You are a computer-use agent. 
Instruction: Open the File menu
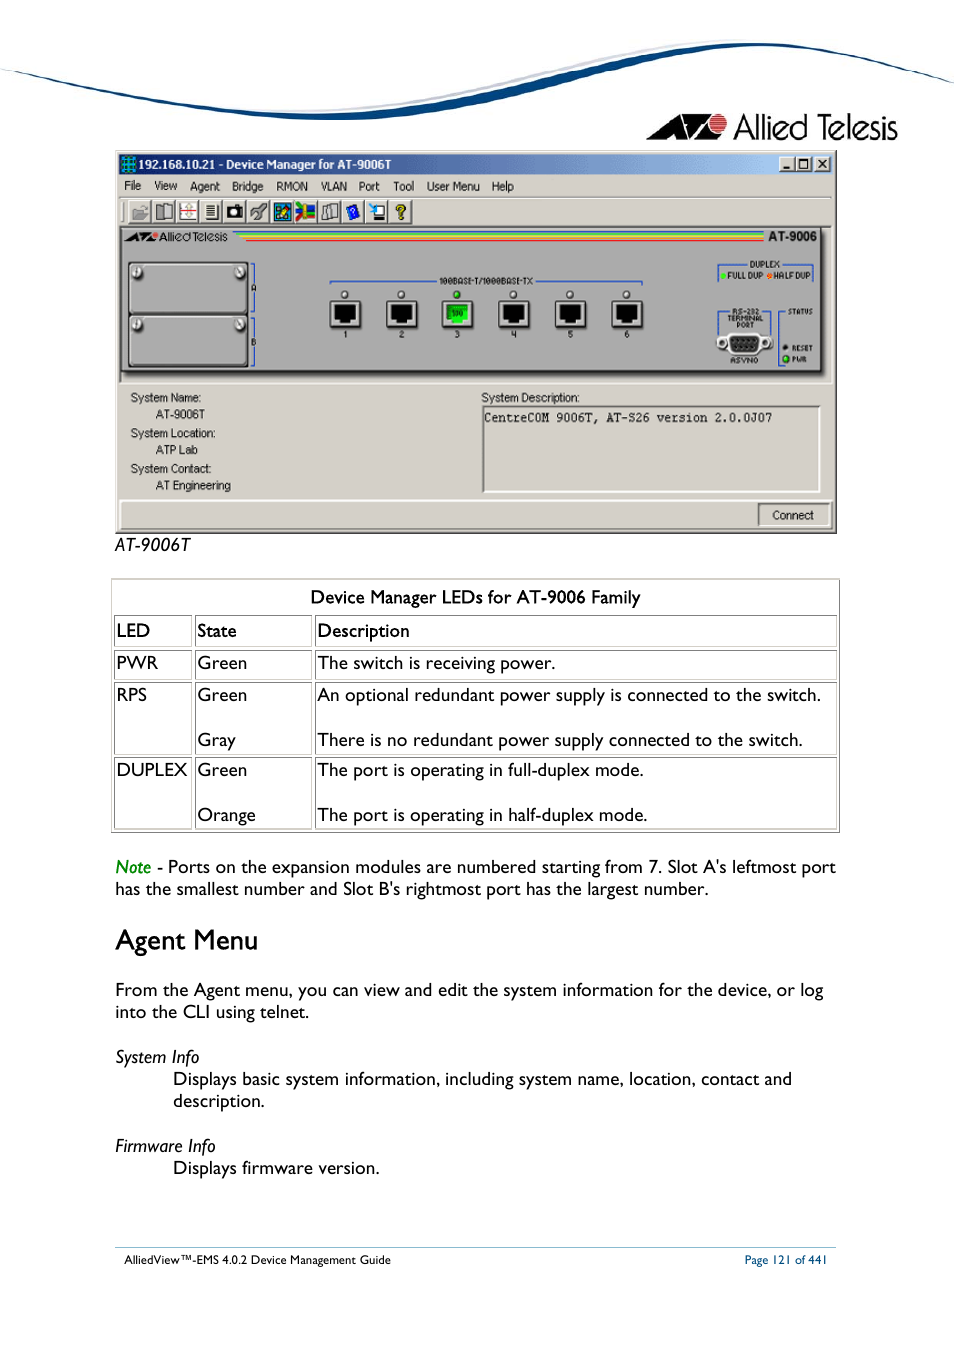tap(133, 186)
